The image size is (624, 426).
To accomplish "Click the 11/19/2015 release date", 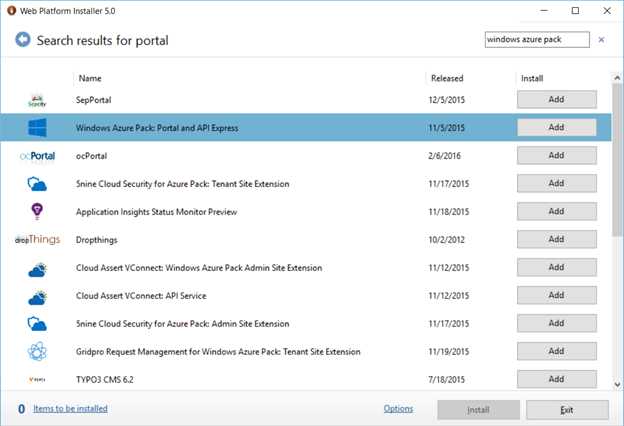I will pos(448,352).
